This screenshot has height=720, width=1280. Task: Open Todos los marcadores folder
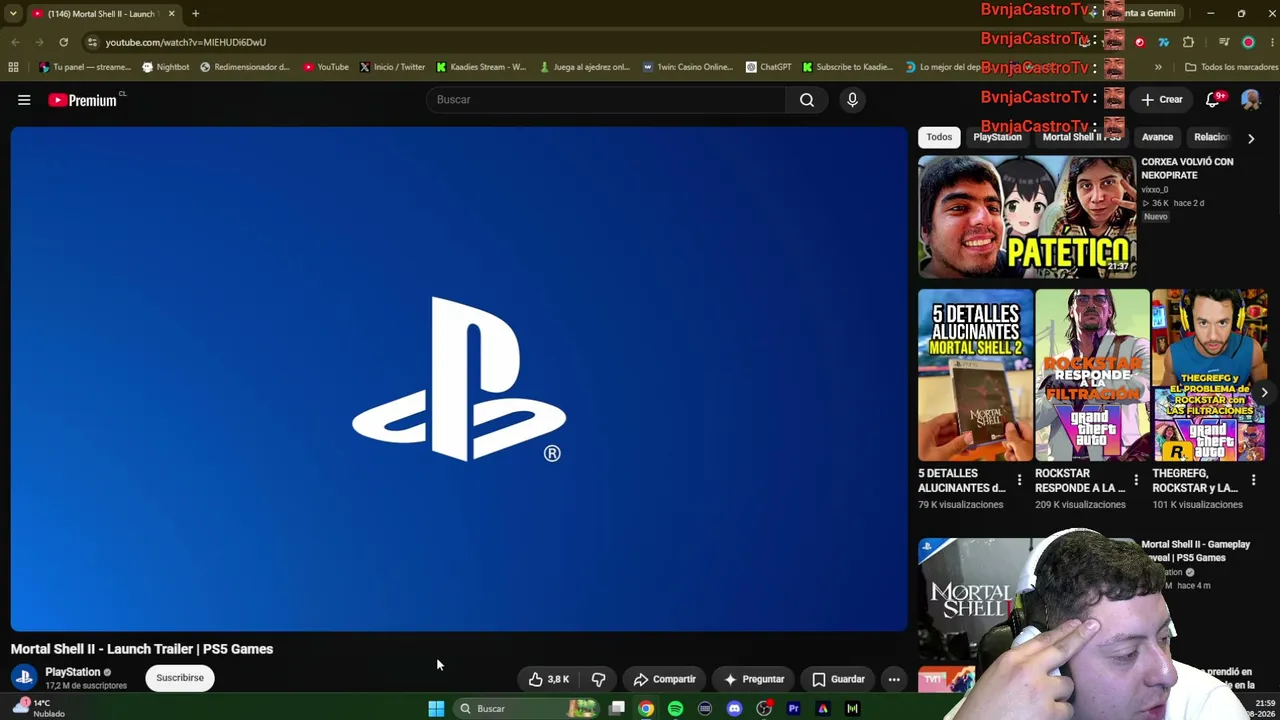tap(1231, 67)
